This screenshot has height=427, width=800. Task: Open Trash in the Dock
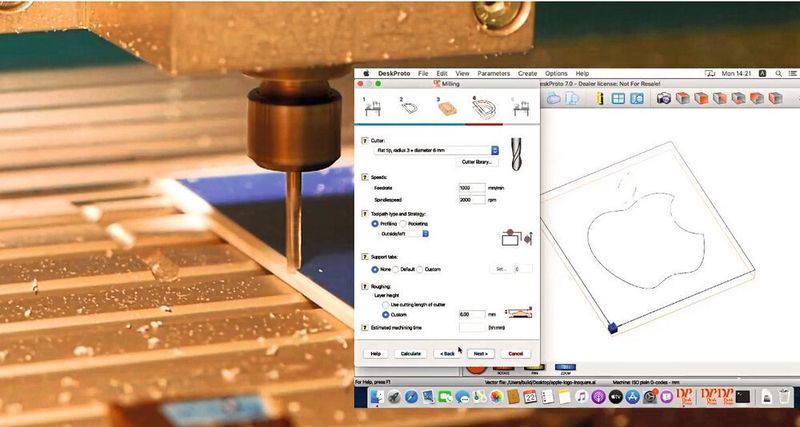785,397
